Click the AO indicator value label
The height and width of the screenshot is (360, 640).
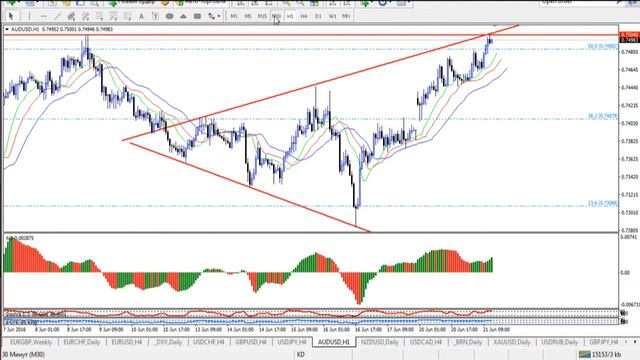click(x=20, y=238)
